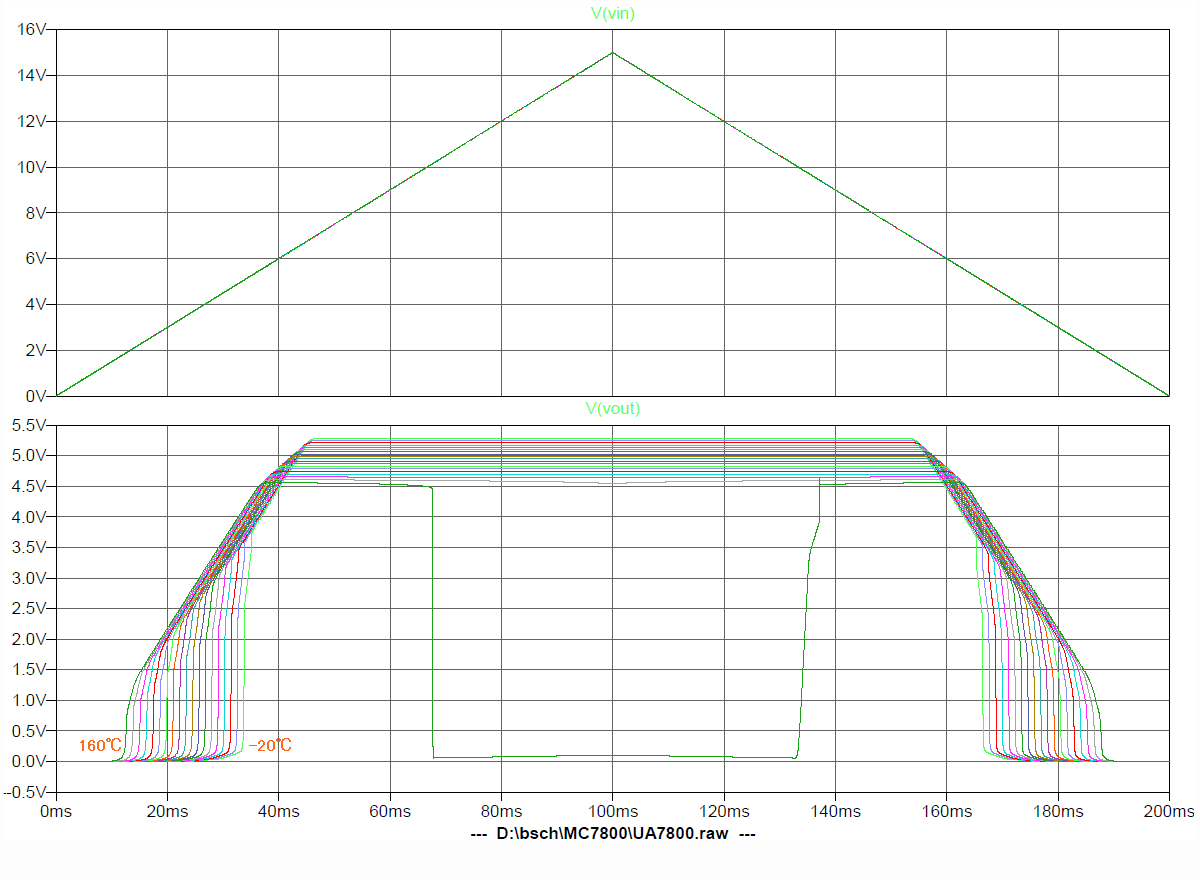This screenshot has height=880, width=1200.
Task: Click the 5.5V label on lower pane axis
Action: pyautogui.click(x=28, y=425)
